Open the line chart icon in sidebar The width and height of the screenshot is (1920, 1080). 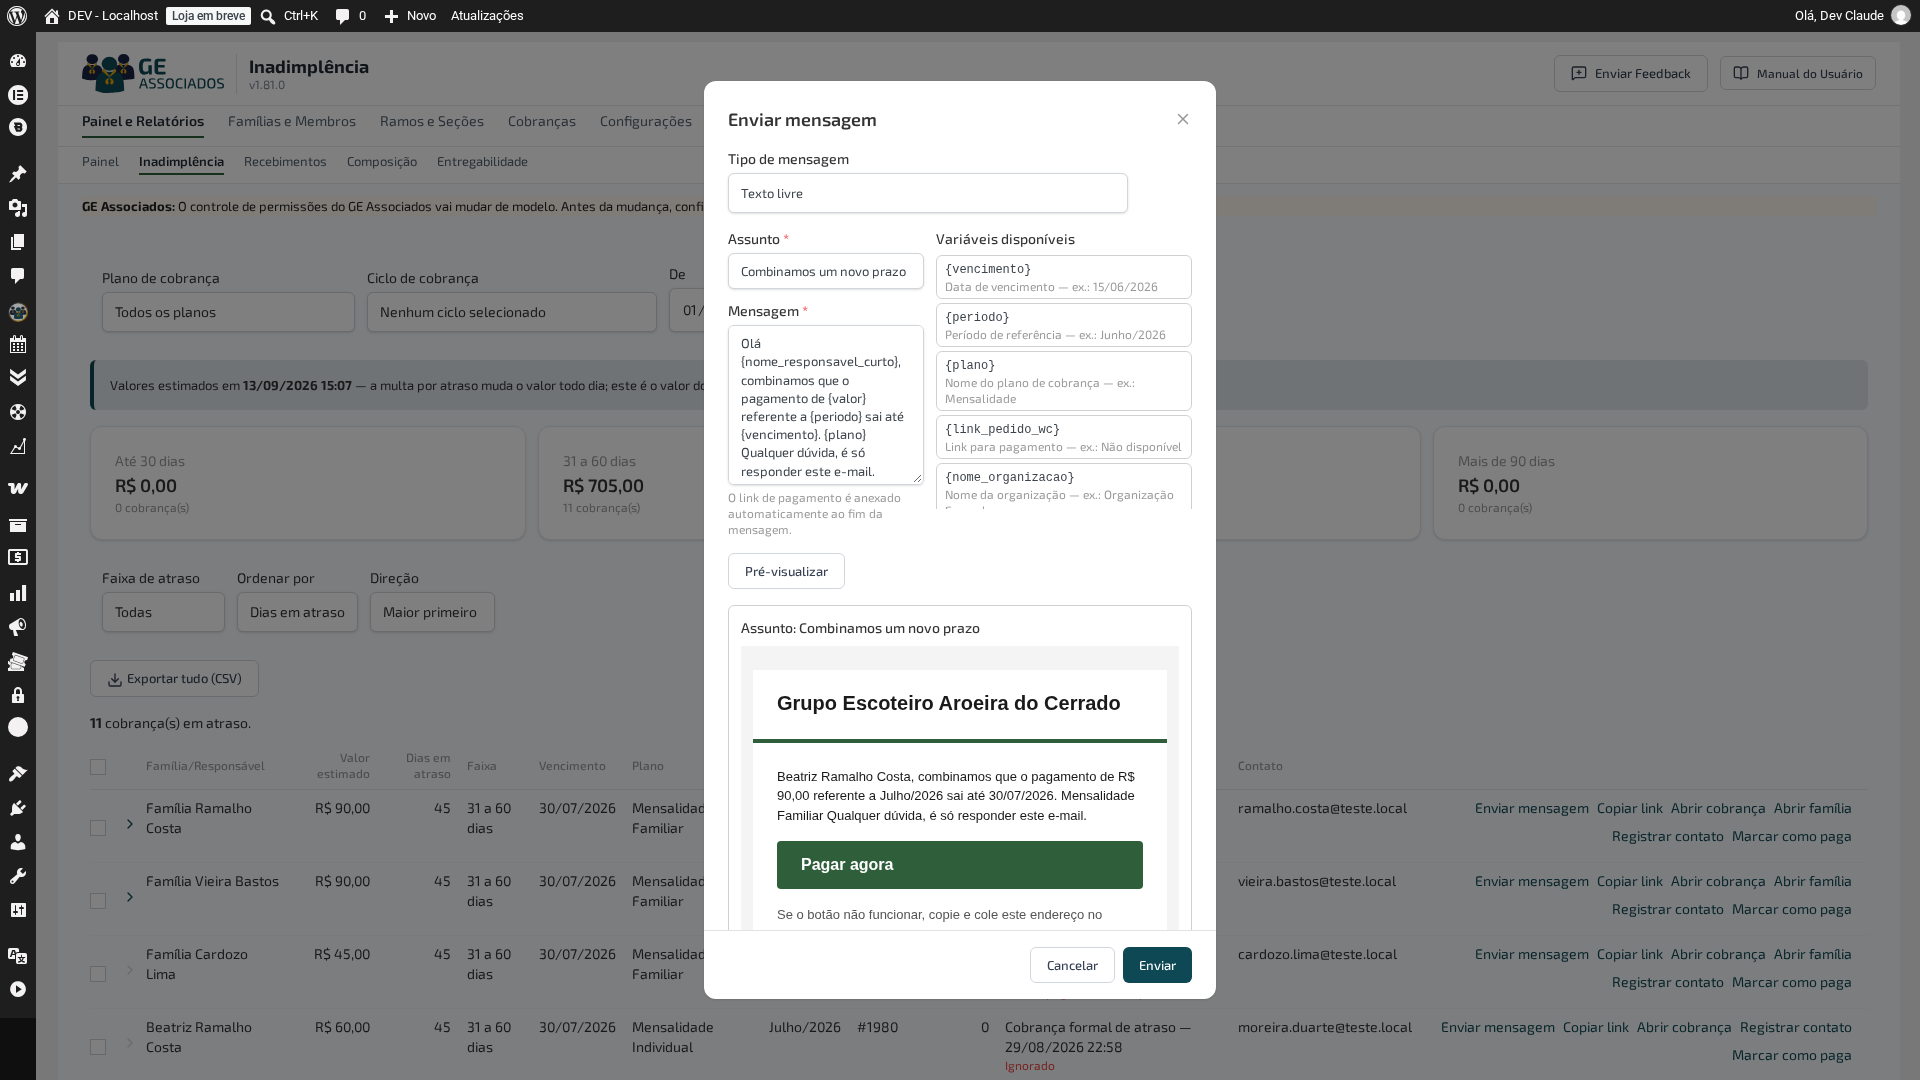click(18, 446)
